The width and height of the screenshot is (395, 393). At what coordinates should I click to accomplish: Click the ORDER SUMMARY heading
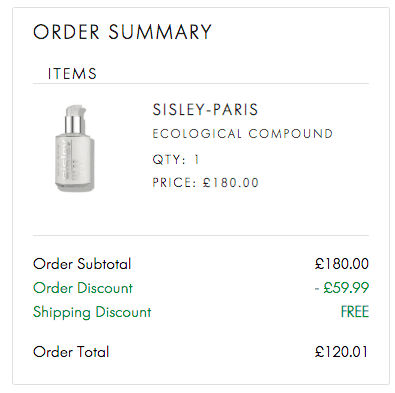122,32
